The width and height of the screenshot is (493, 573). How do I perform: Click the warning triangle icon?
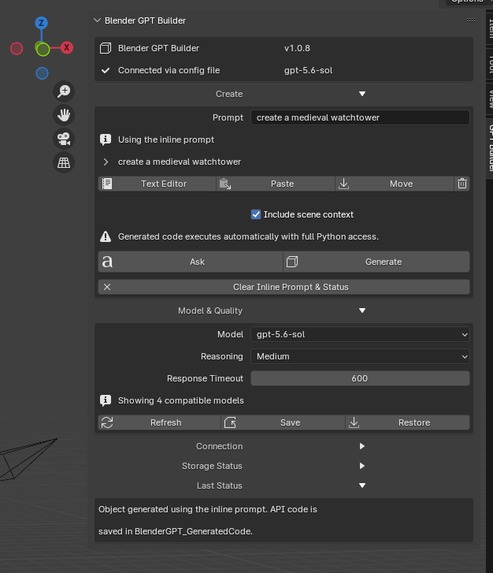106,237
